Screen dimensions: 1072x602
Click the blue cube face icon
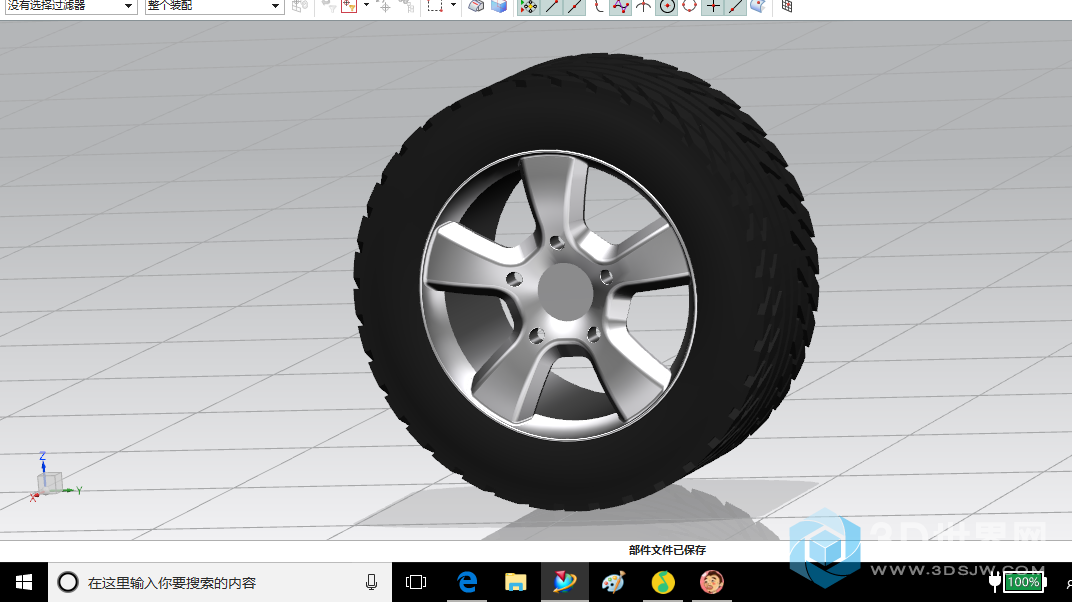[500, 6]
